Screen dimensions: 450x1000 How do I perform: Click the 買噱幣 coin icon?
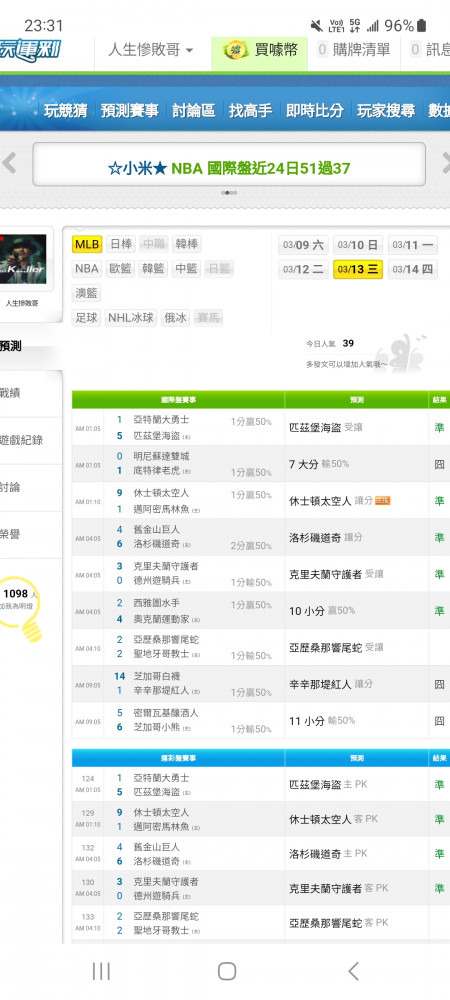236,50
